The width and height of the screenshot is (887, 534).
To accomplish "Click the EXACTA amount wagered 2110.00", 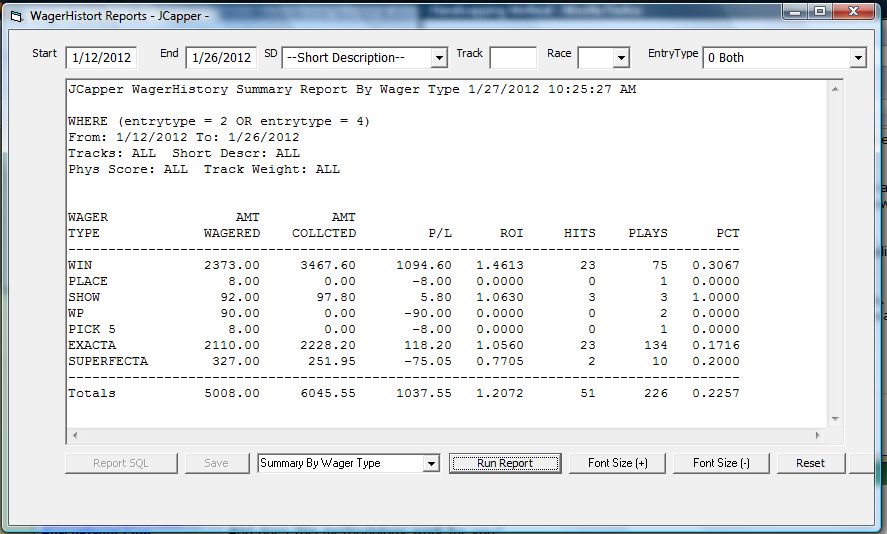I will 232,345.
